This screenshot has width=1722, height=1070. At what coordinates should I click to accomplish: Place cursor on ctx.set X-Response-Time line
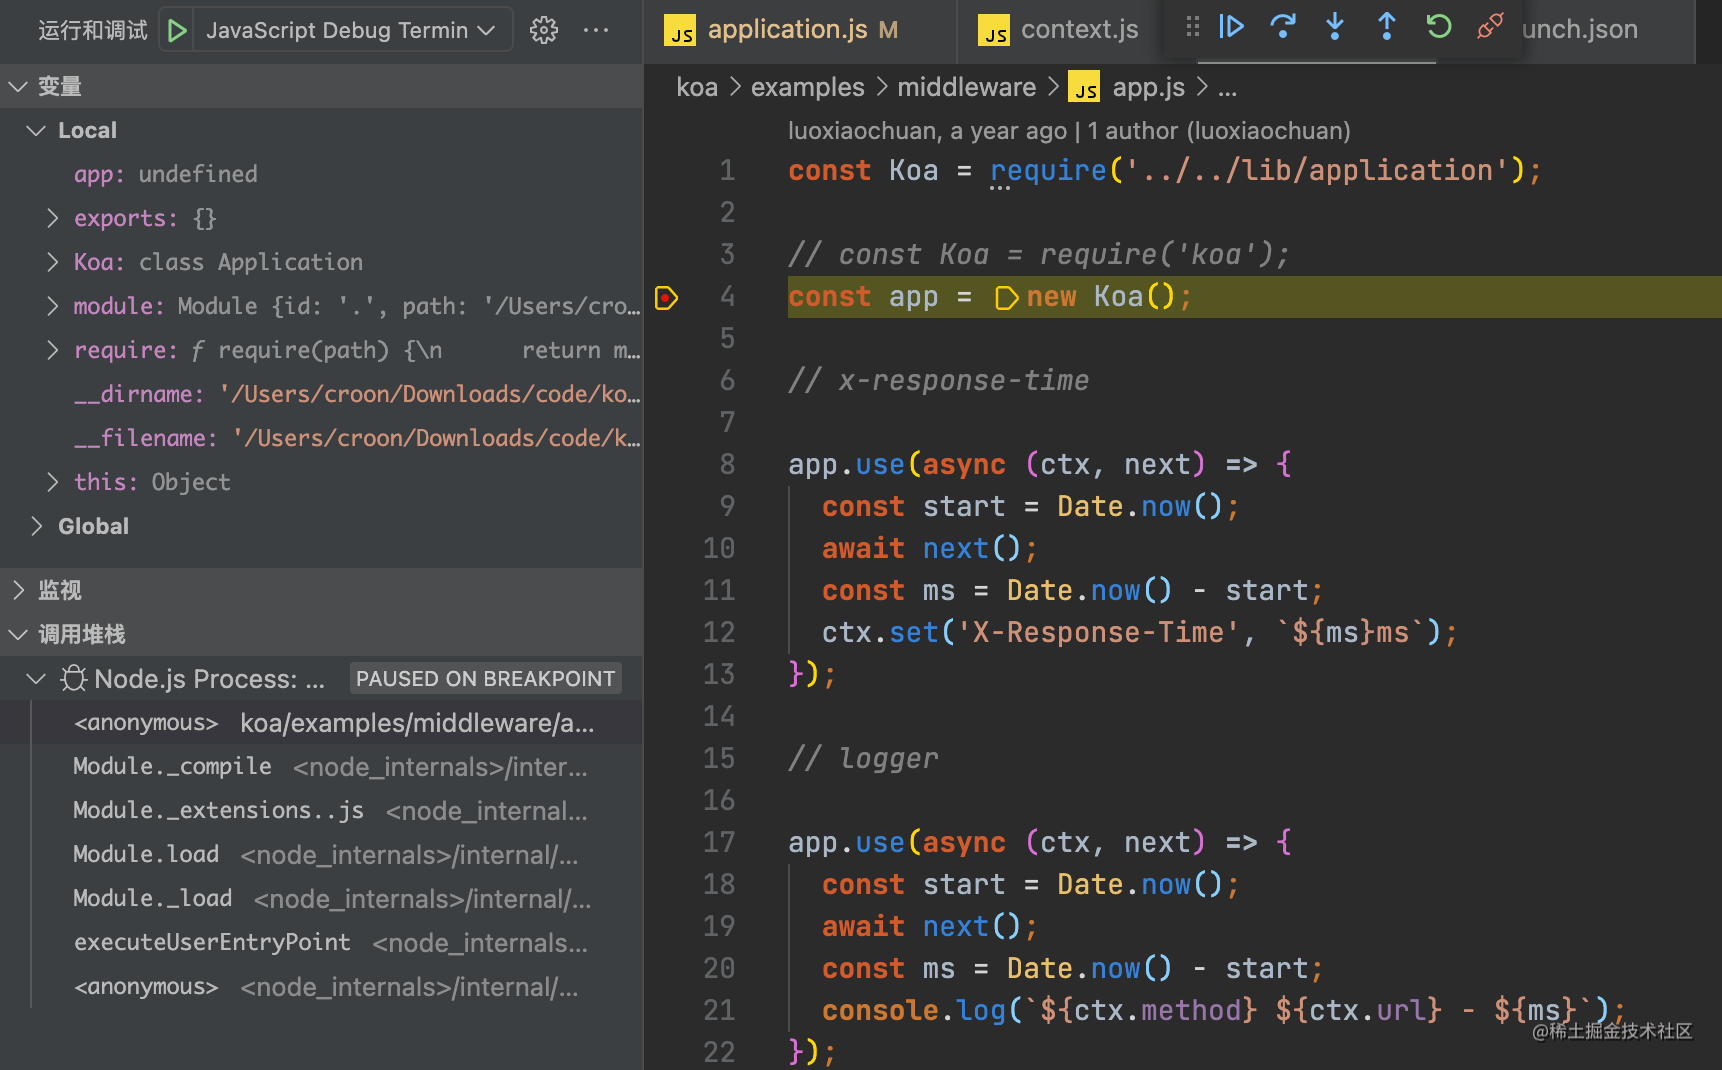pyautogui.click(x=1139, y=632)
